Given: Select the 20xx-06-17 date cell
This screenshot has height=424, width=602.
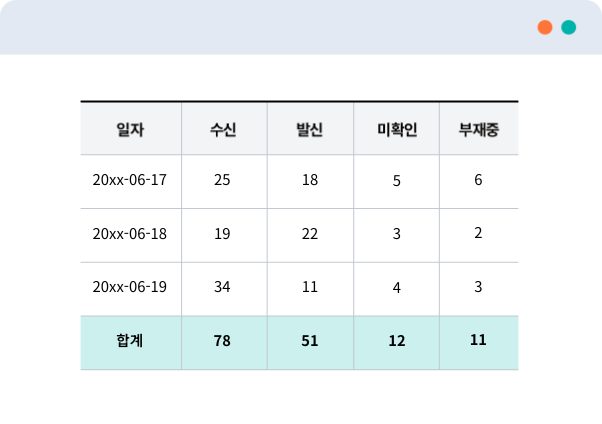Looking at the screenshot, I should [130, 181].
